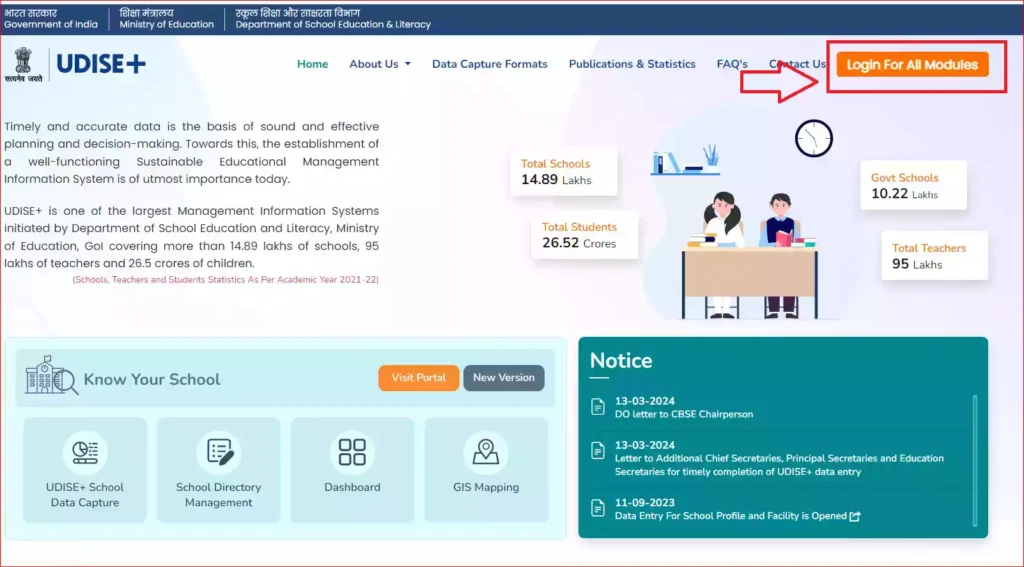Click the Total Students 26.52 Crores card
Image resolution: width=1024 pixels, height=567 pixels.
584,235
